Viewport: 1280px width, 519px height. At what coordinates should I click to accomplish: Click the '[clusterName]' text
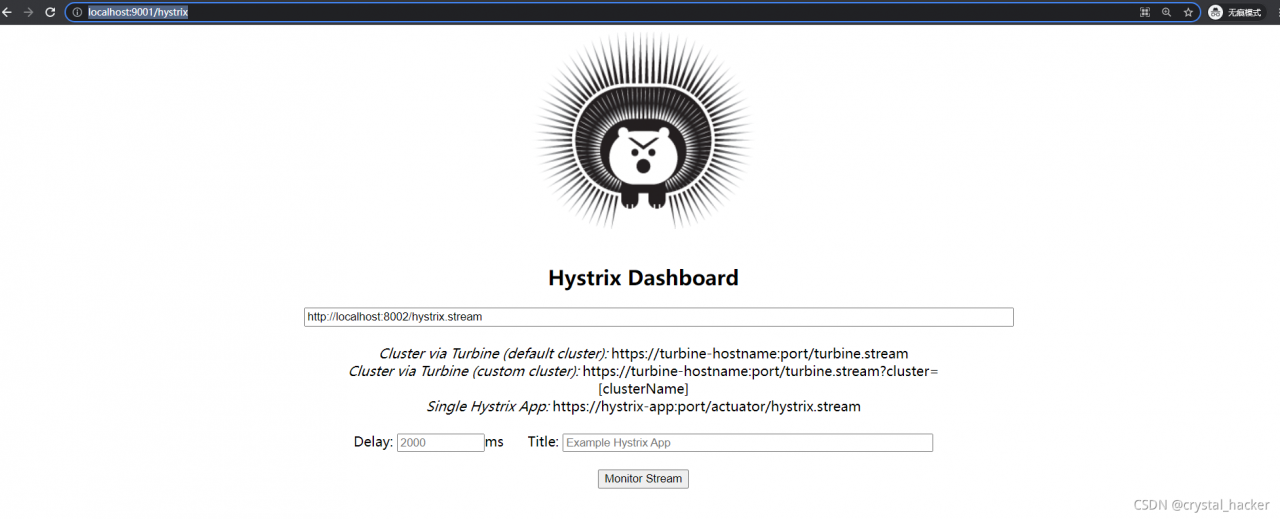tap(643, 389)
